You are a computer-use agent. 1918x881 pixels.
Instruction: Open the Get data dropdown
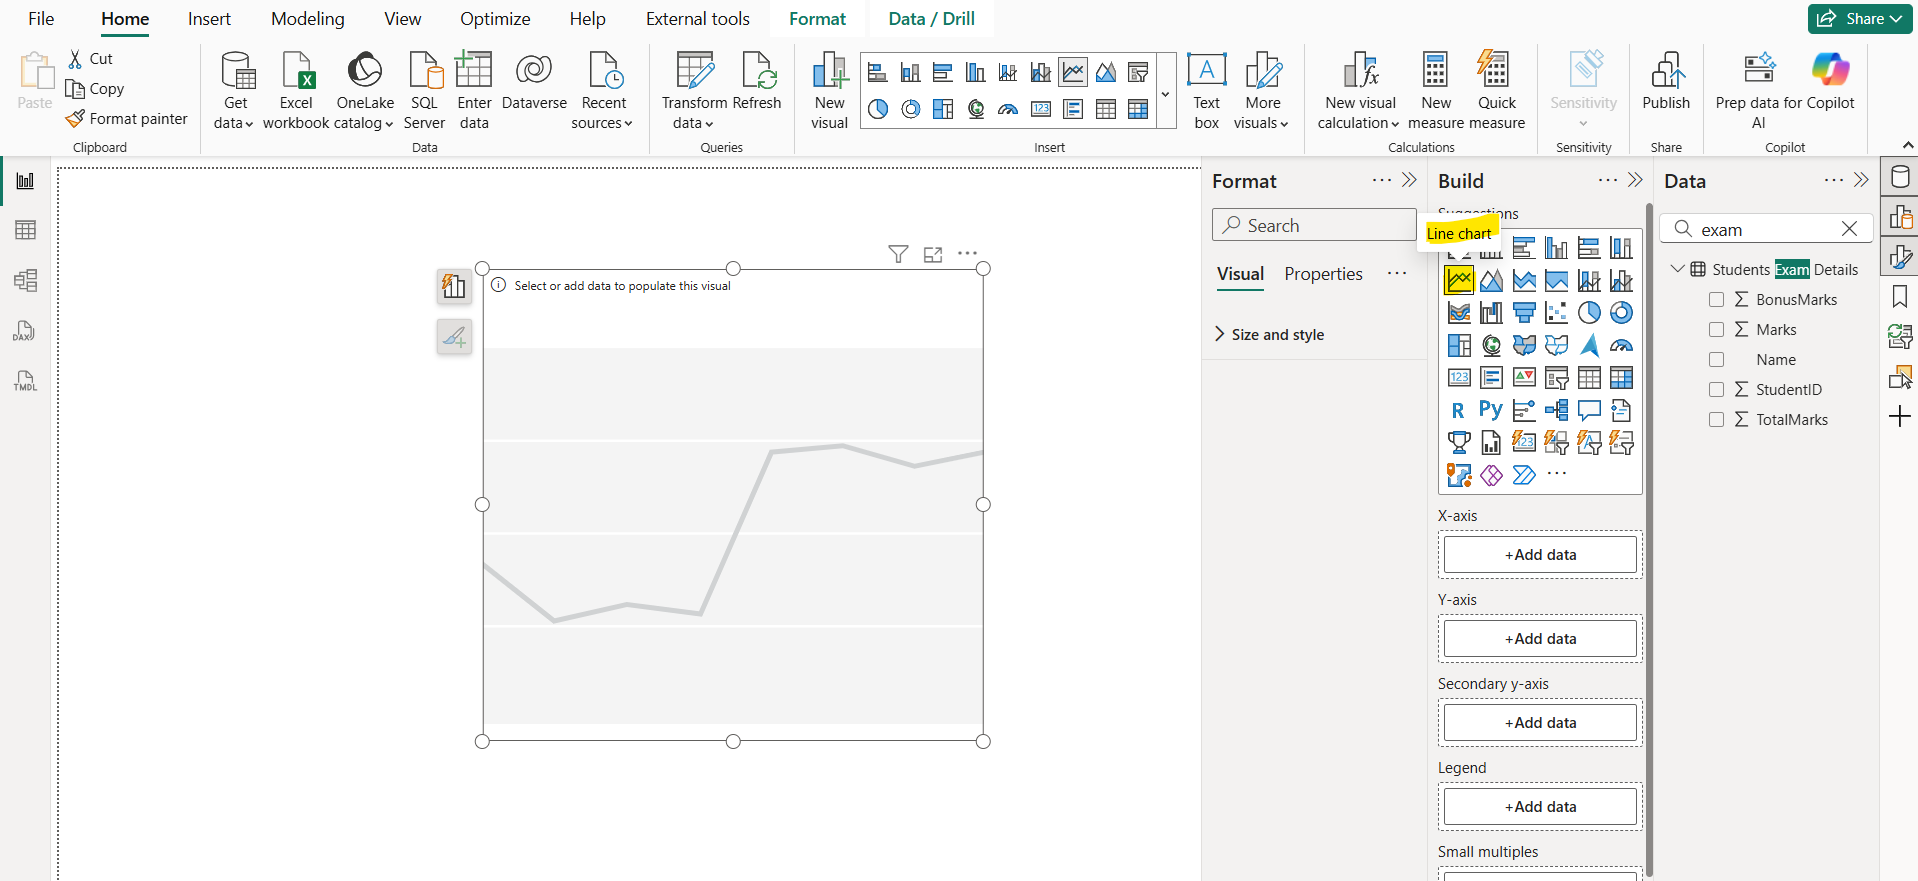(x=235, y=112)
